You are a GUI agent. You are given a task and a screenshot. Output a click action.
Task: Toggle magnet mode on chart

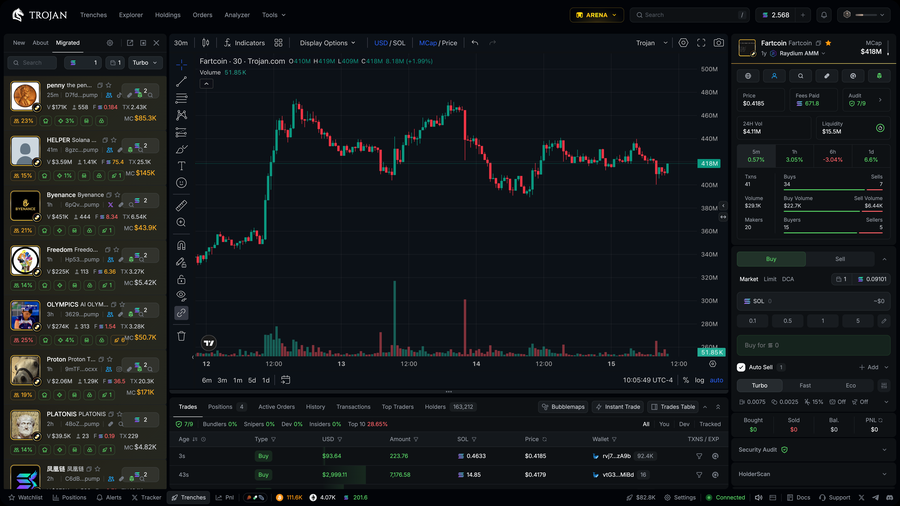tap(181, 246)
